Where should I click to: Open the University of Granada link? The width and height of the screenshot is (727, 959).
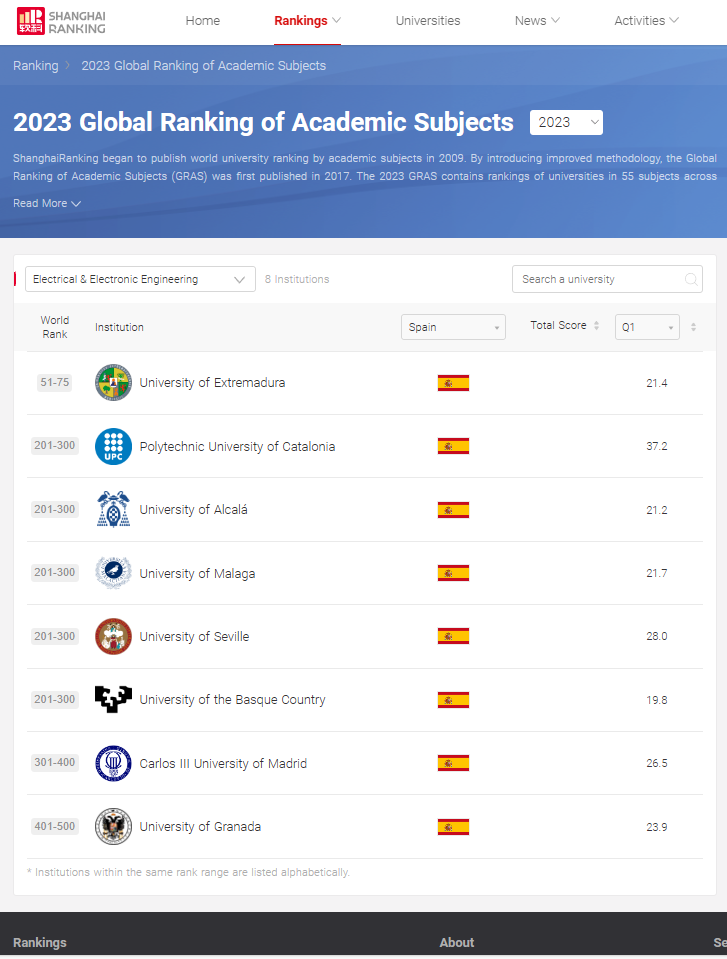(x=200, y=827)
